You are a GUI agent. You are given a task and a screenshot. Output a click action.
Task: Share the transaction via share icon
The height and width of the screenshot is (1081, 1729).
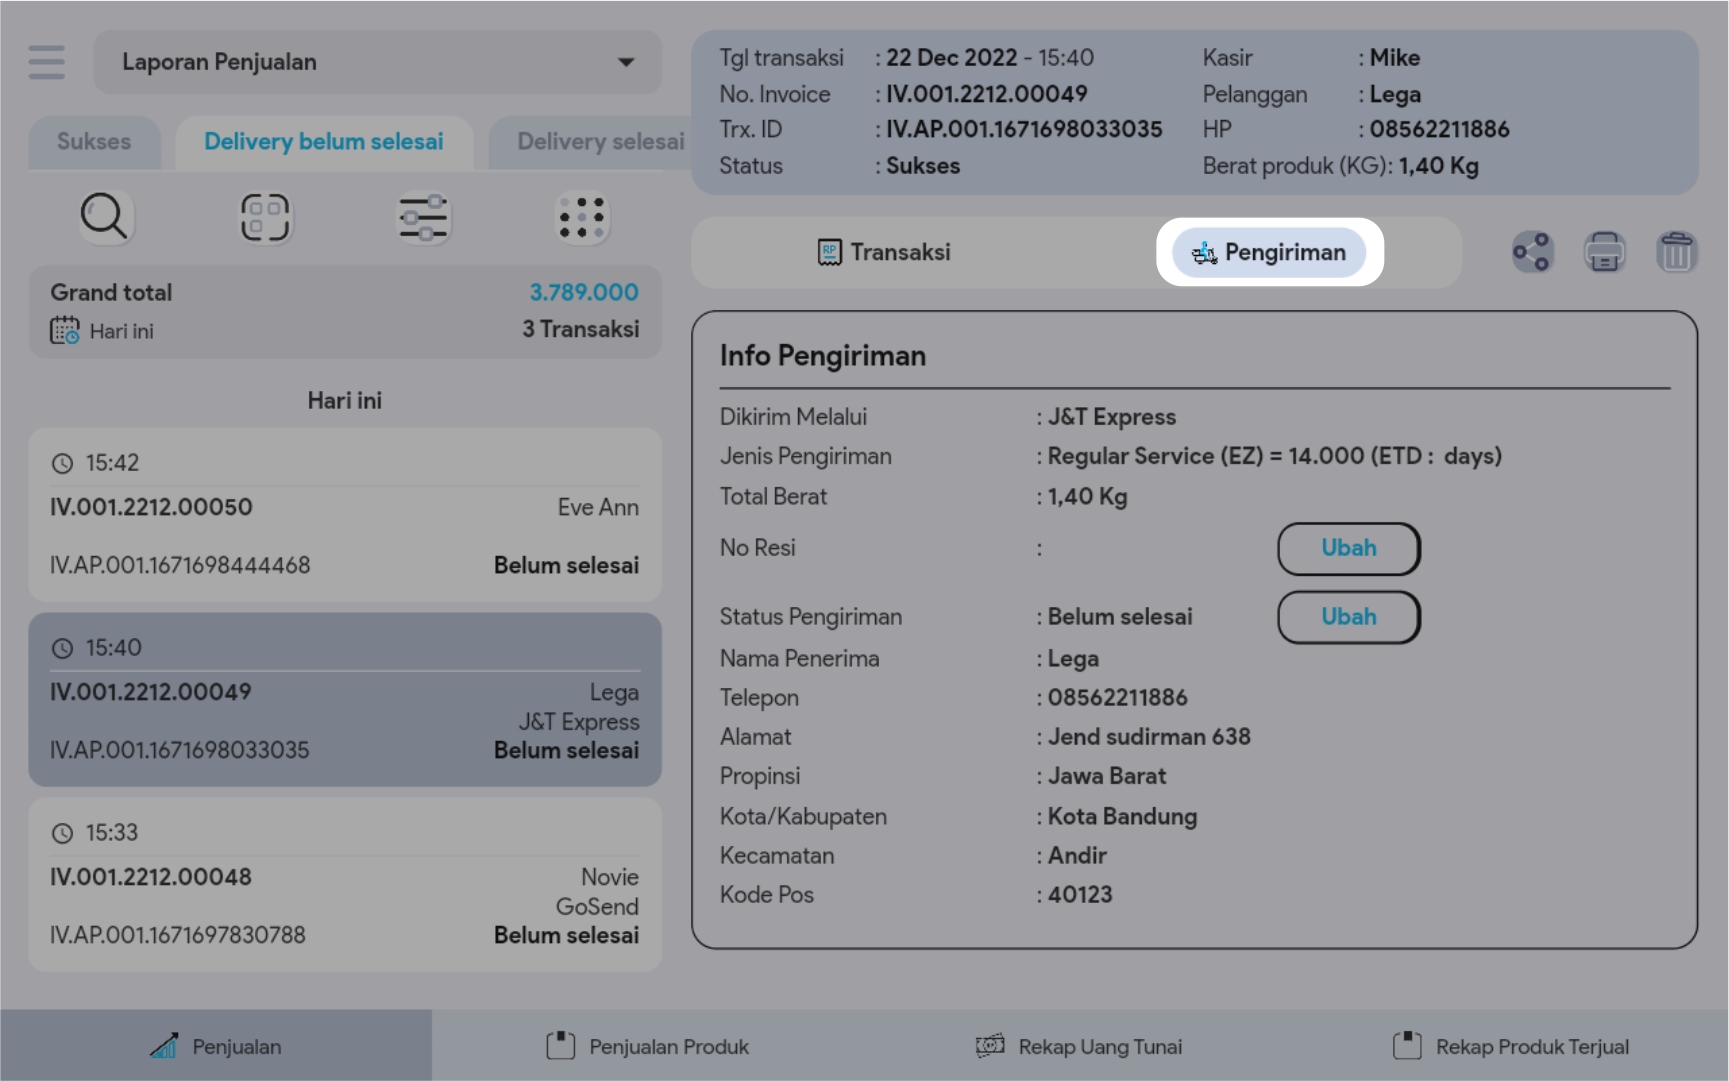(1531, 252)
